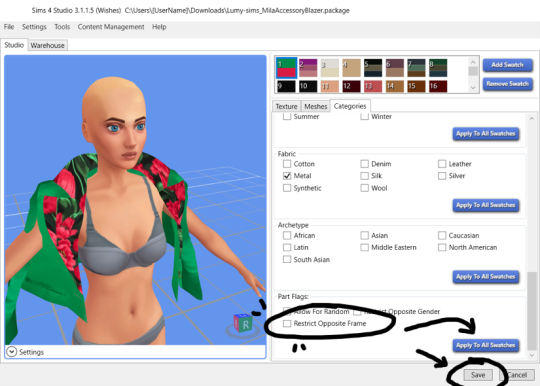This screenshot has height=386, width=540.
Task: Choose swatch number 12
Action: tap(351, 86)
